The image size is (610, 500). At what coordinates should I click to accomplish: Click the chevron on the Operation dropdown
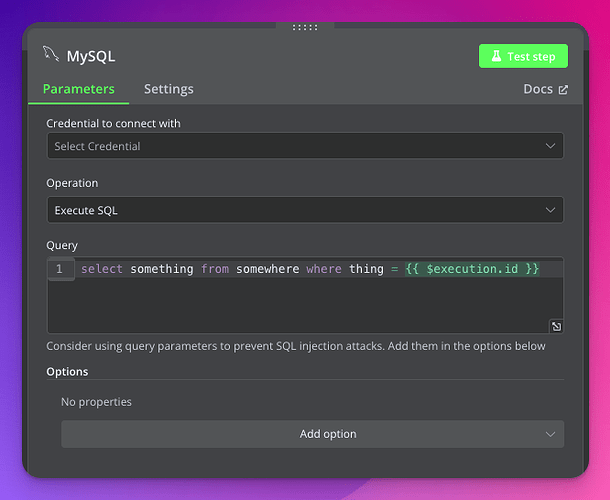(550, 210)
